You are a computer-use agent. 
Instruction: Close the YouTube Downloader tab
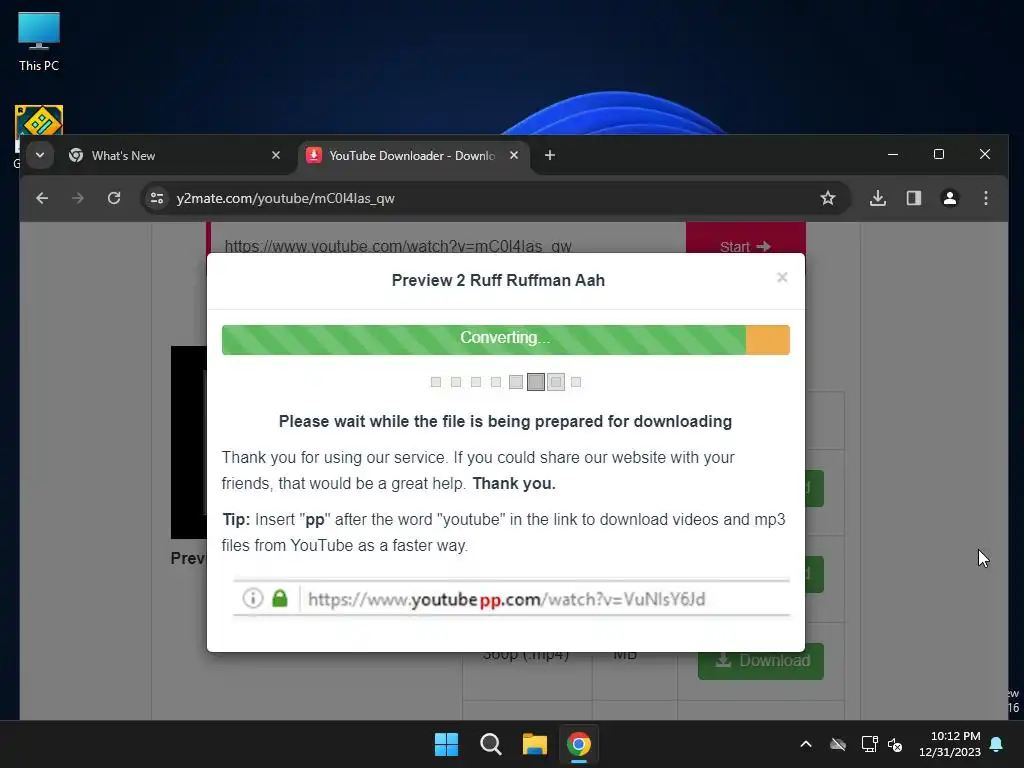coord(514,155)
